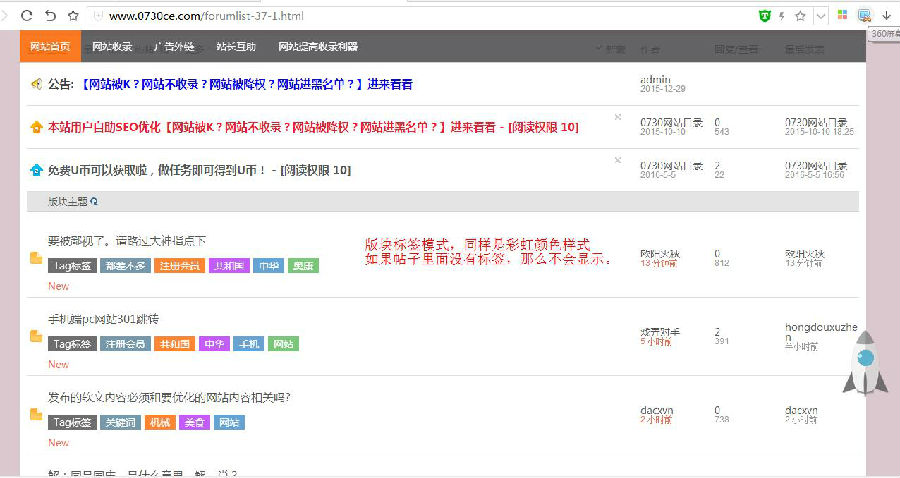Click the refresh icon beside 版块主题
This screenshot has width=900, height=478.
pos(95,201)
